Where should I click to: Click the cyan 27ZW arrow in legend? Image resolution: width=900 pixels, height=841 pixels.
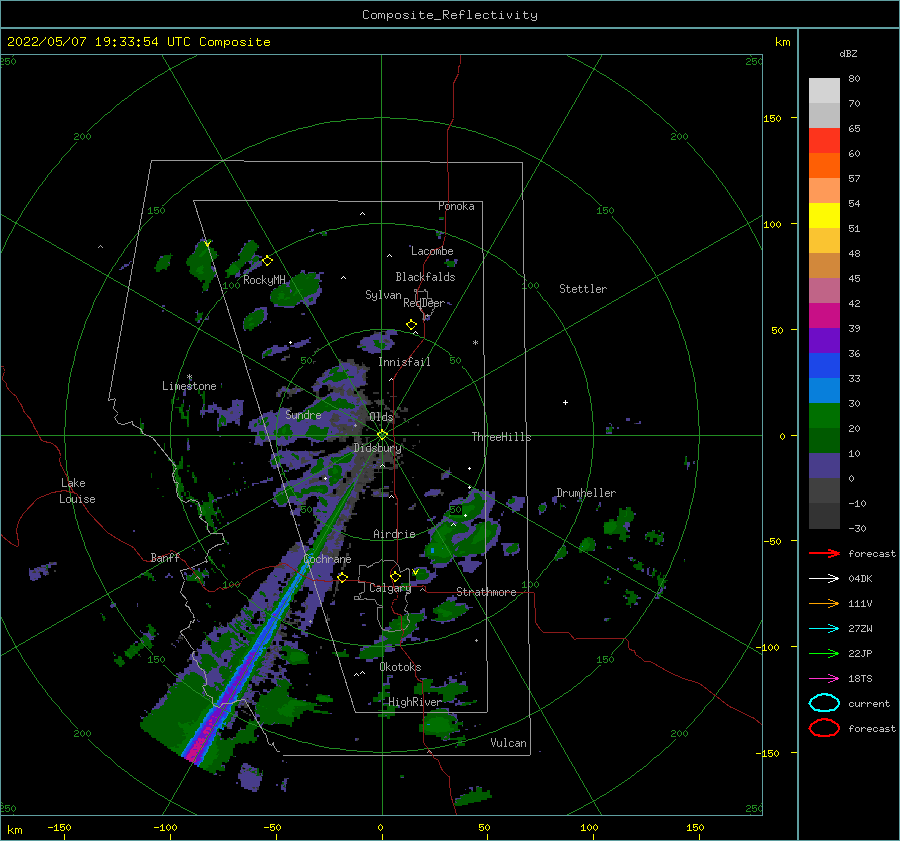click(824, 629)
